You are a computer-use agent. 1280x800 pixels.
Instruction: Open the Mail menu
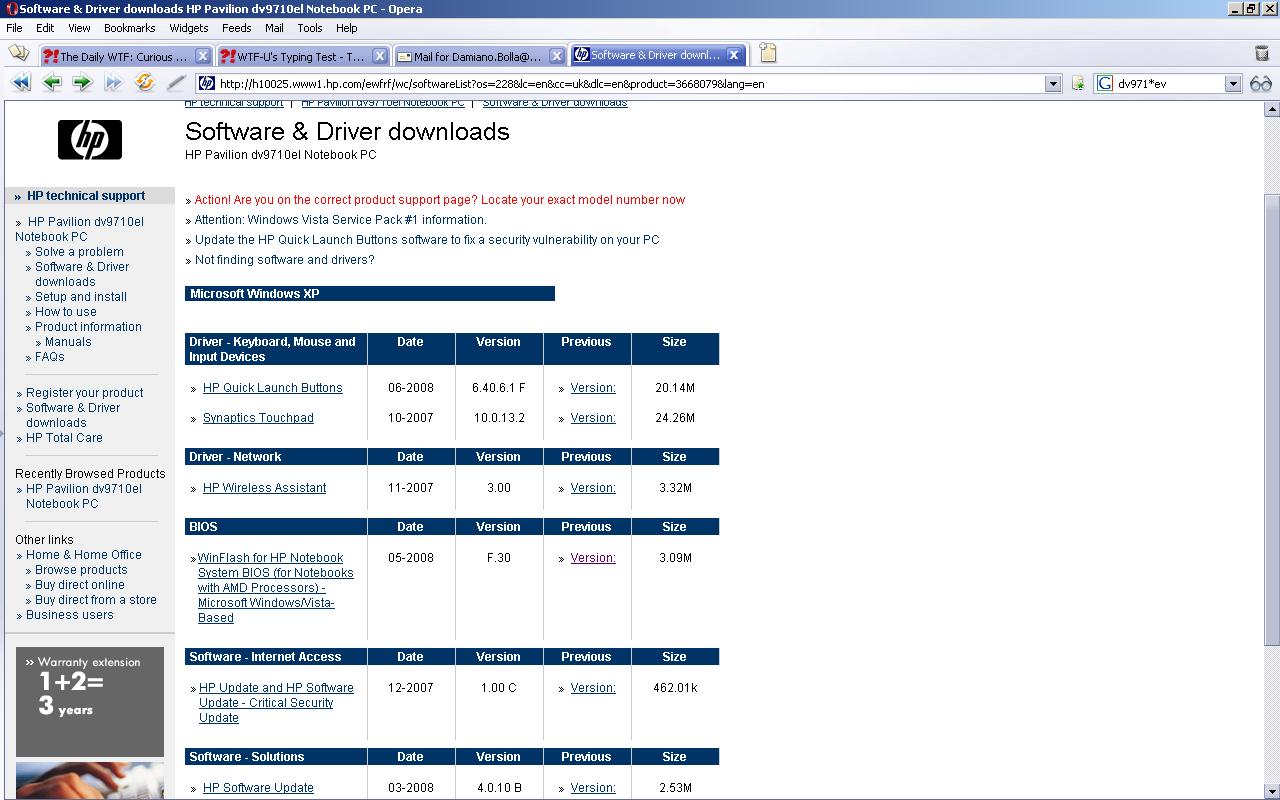click(x=274, y=28)
